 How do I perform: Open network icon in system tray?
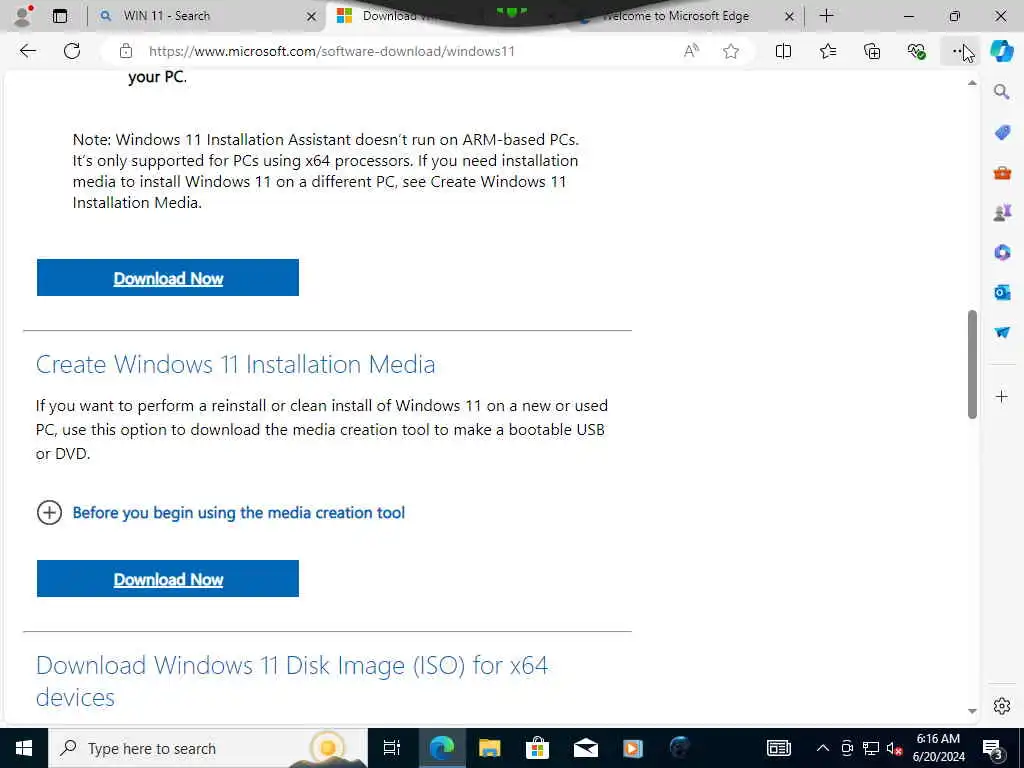click(x=871, y=748)
